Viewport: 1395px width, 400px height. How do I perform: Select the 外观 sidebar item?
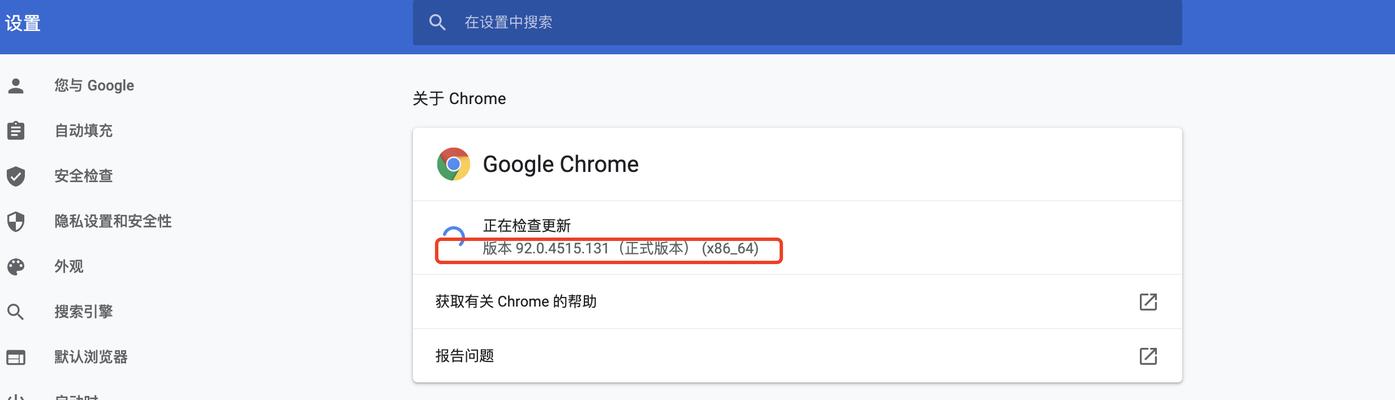(x=69, y=267)
